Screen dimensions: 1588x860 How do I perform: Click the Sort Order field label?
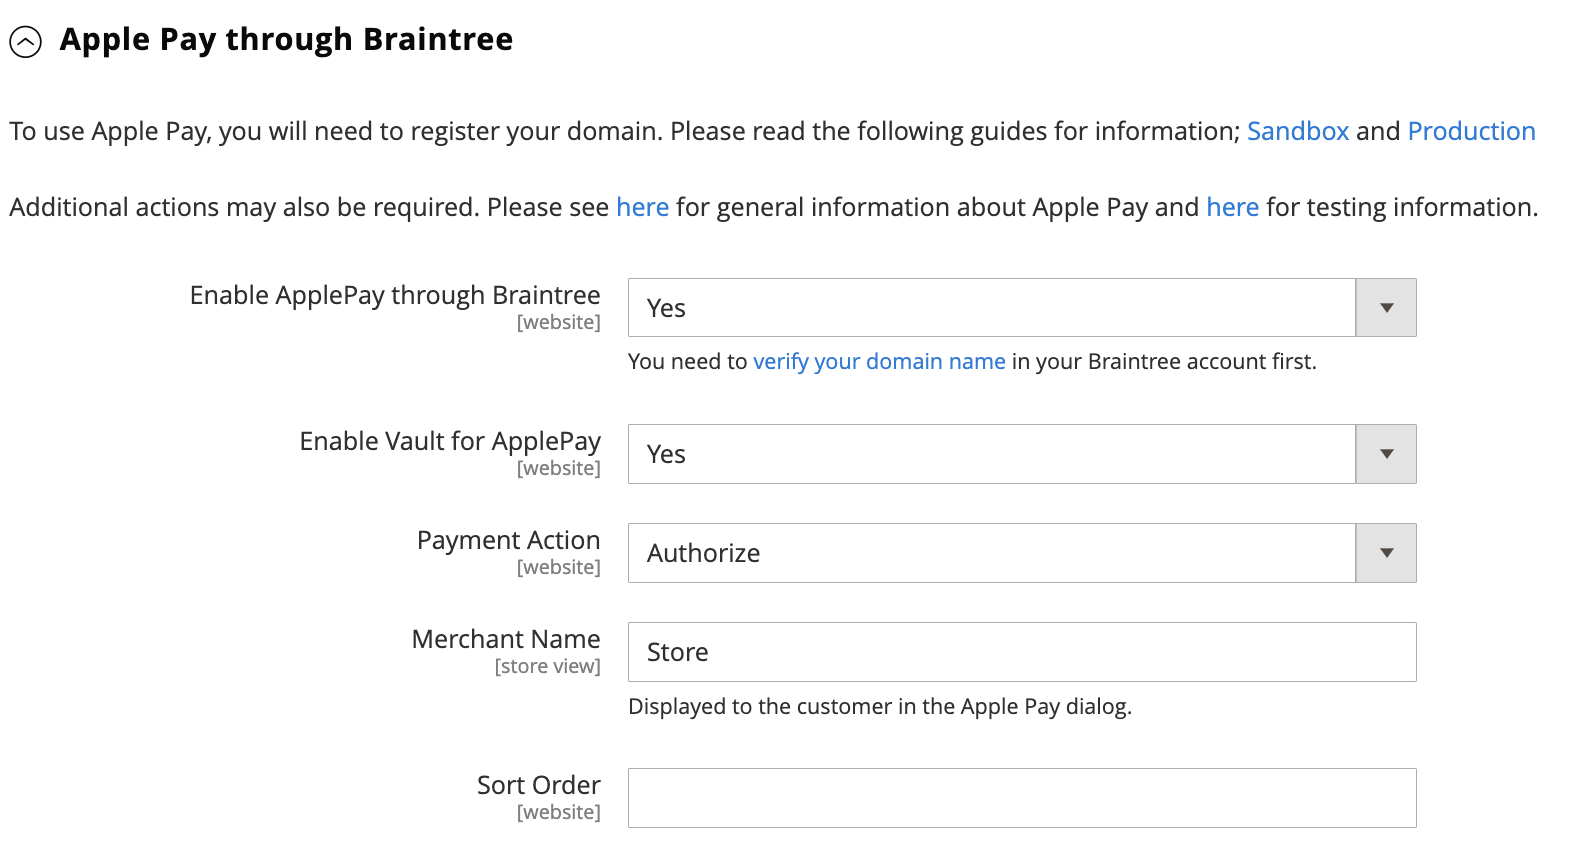[x=538, y=786]
